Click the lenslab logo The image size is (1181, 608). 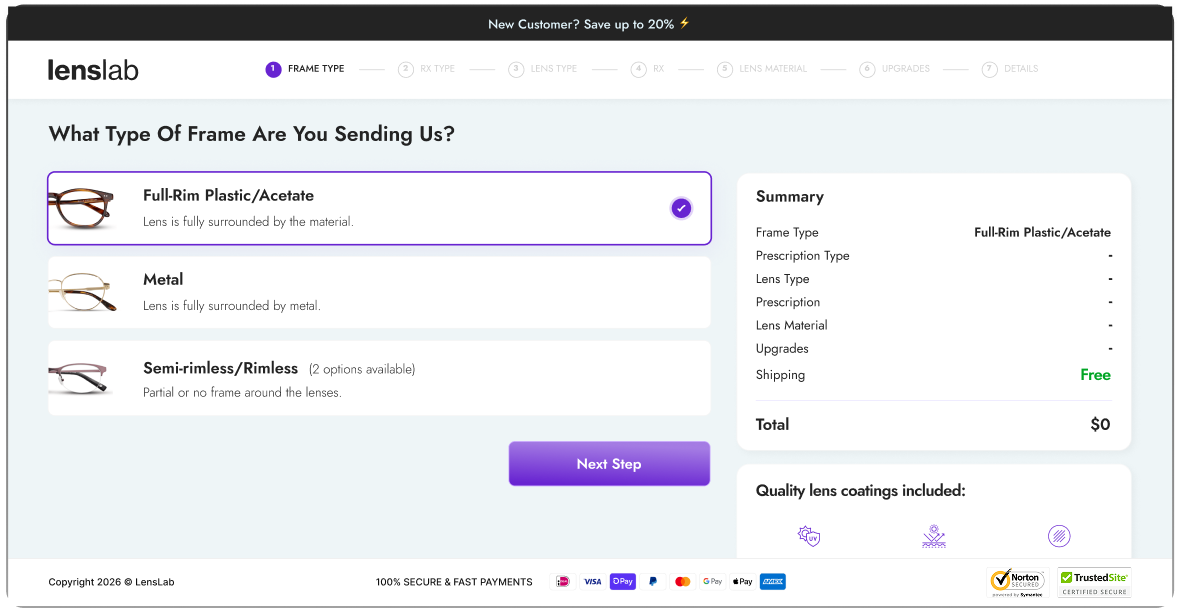tap(93, 69)
